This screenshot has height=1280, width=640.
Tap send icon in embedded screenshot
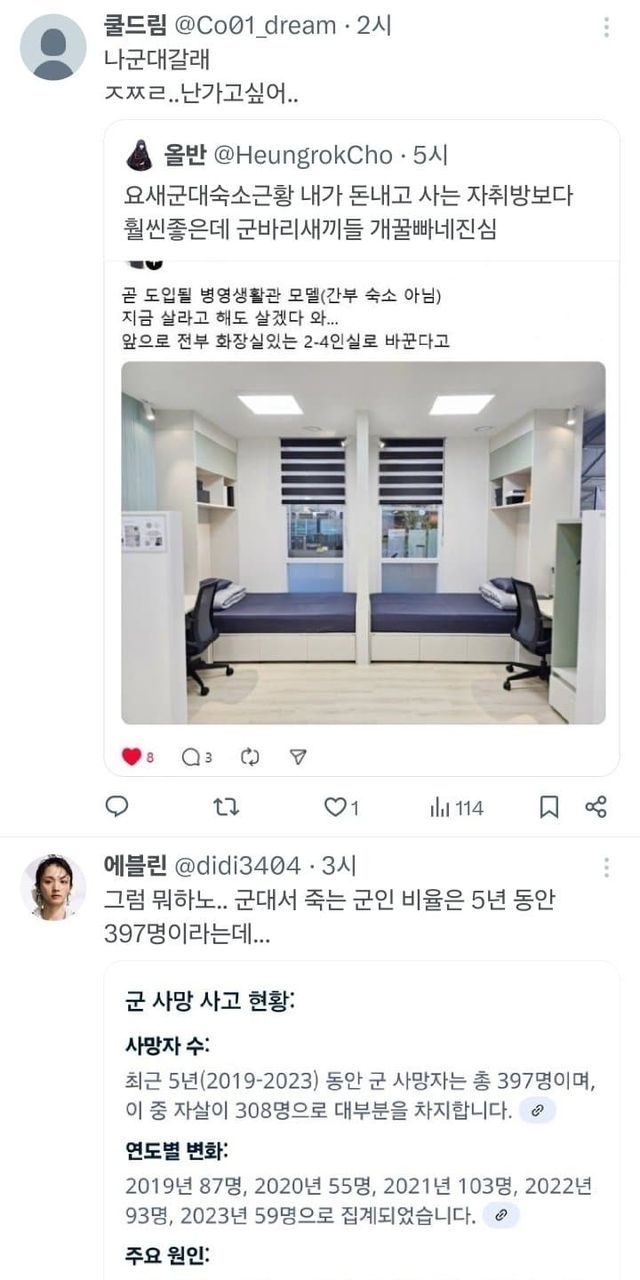pyautogui.click(x=298, y=757)
